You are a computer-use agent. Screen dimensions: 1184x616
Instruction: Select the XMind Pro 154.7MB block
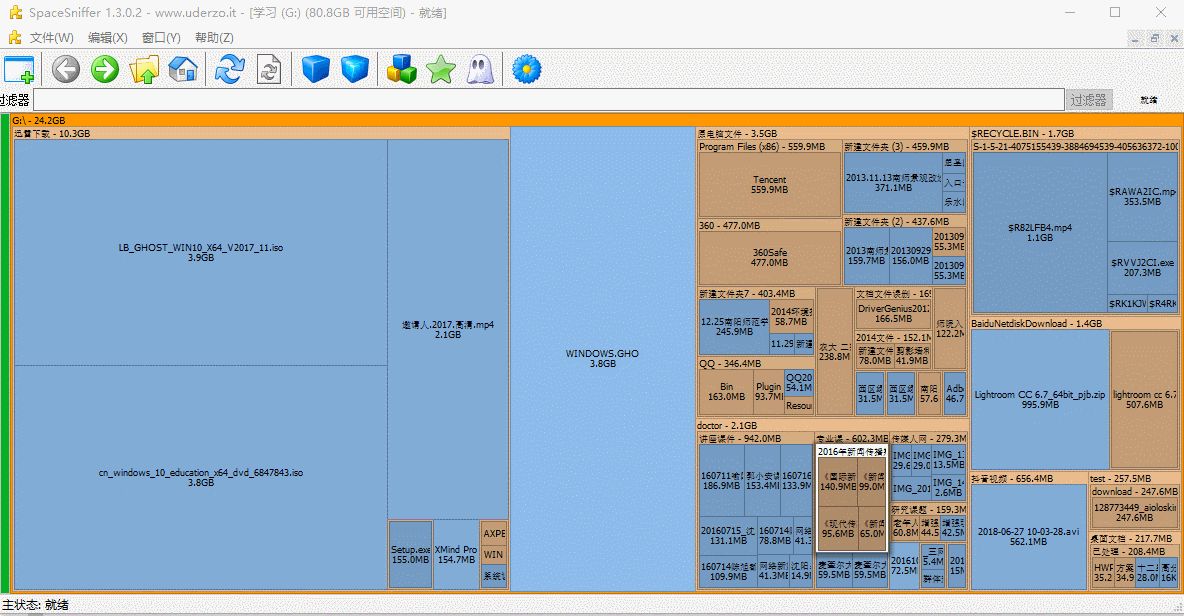point(456,555)
